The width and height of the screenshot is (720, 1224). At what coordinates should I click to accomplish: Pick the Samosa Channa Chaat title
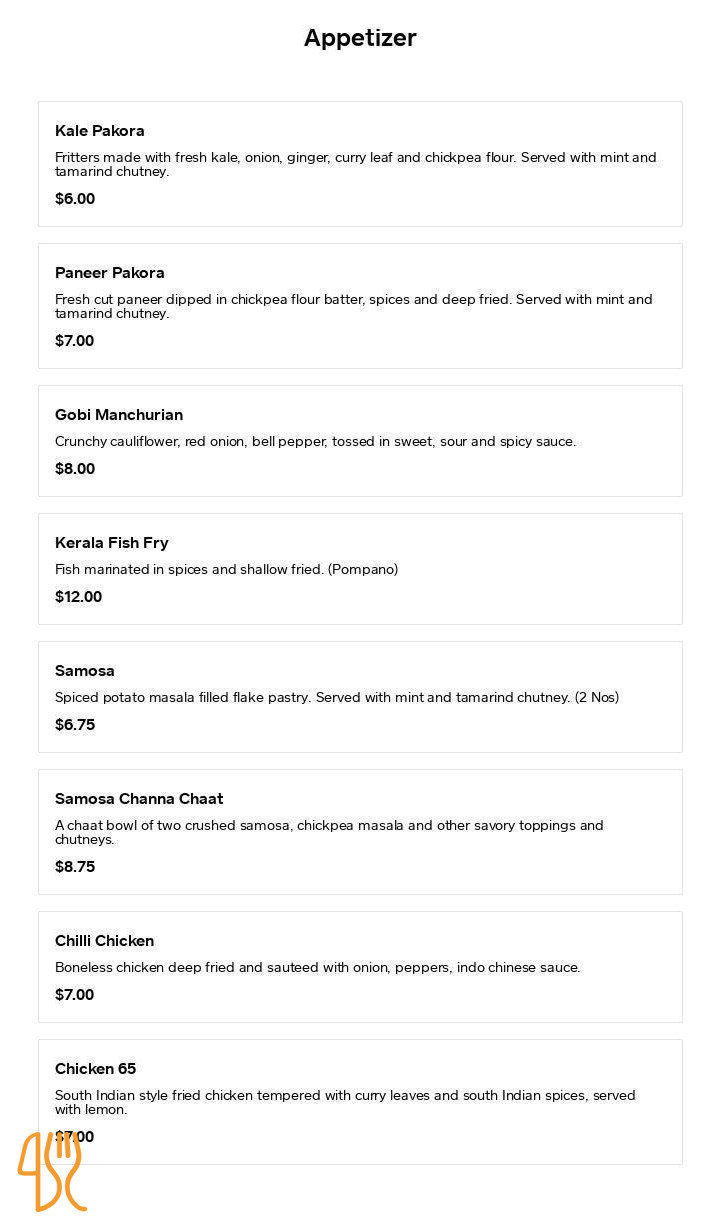point(139,799)
